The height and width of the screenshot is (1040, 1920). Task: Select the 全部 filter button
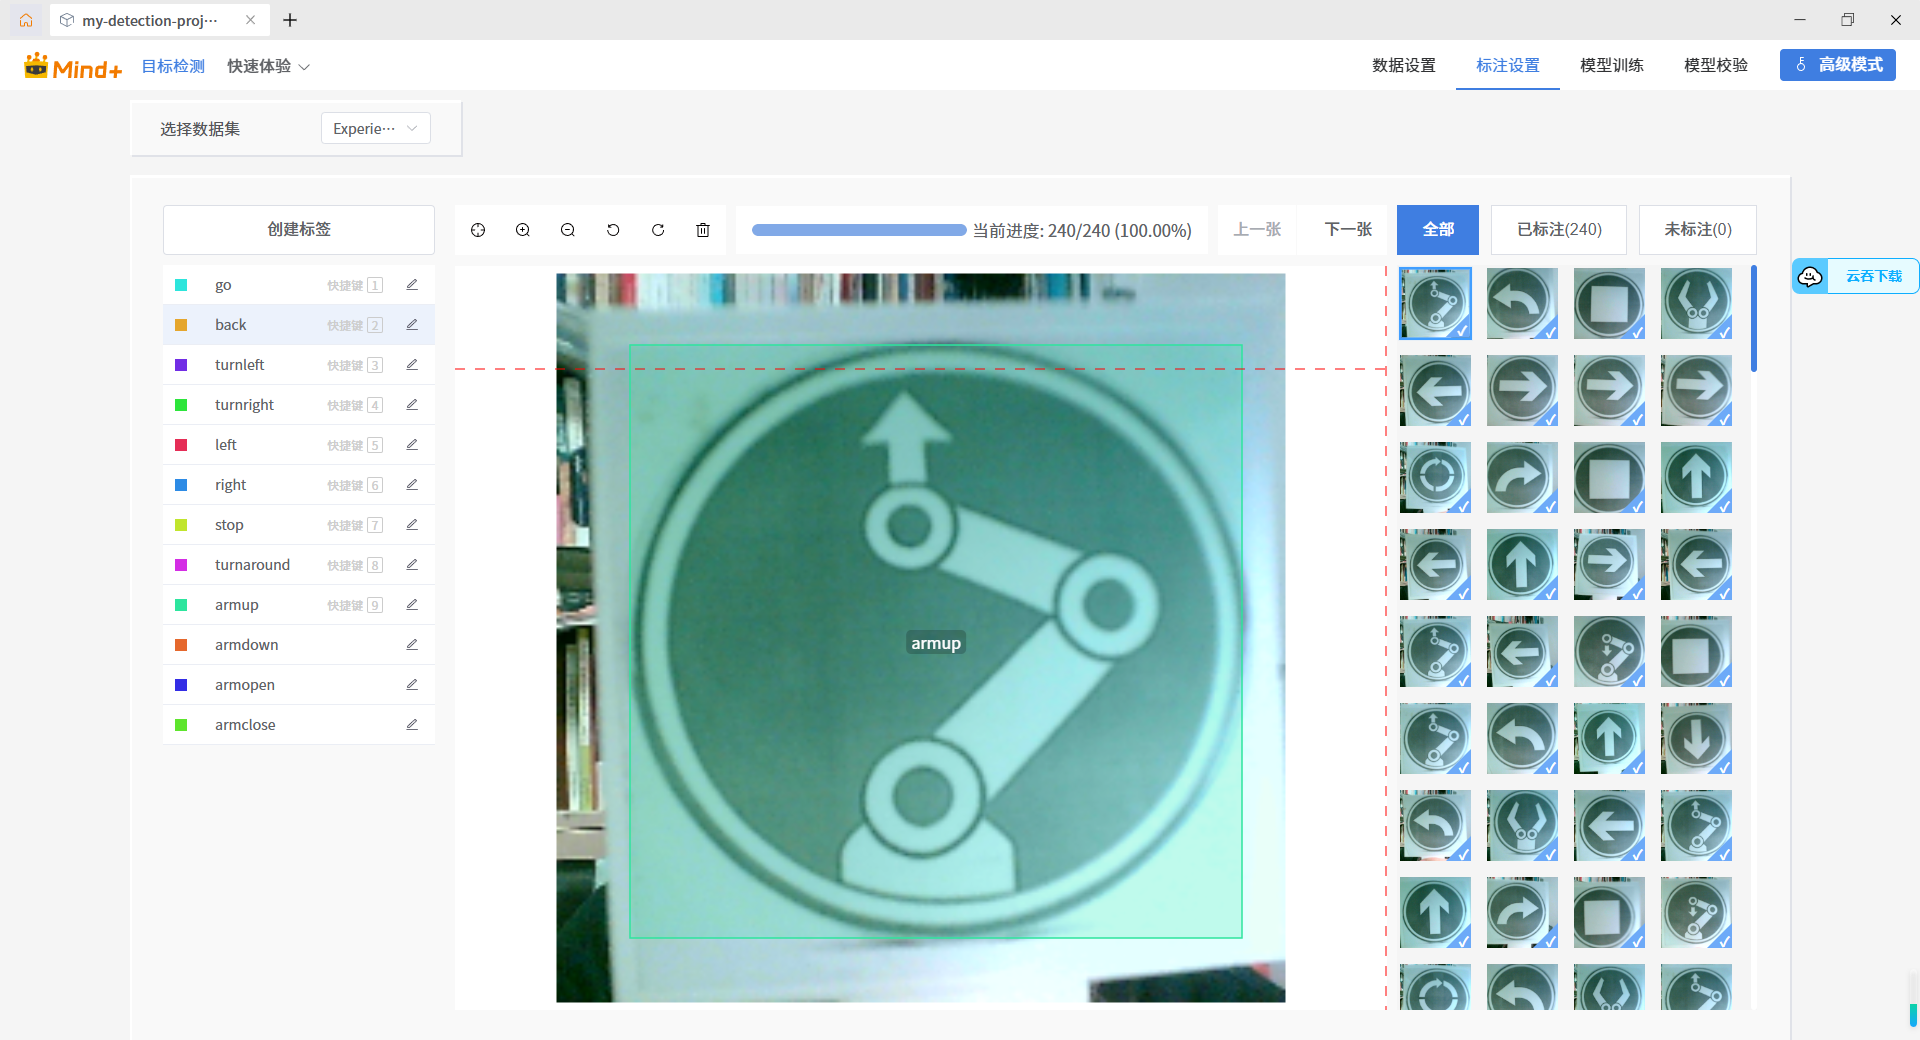1438,230
